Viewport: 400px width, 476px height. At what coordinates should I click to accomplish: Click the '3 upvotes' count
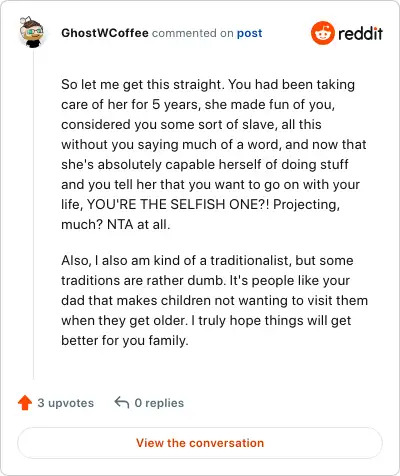[x=66, y=403]
